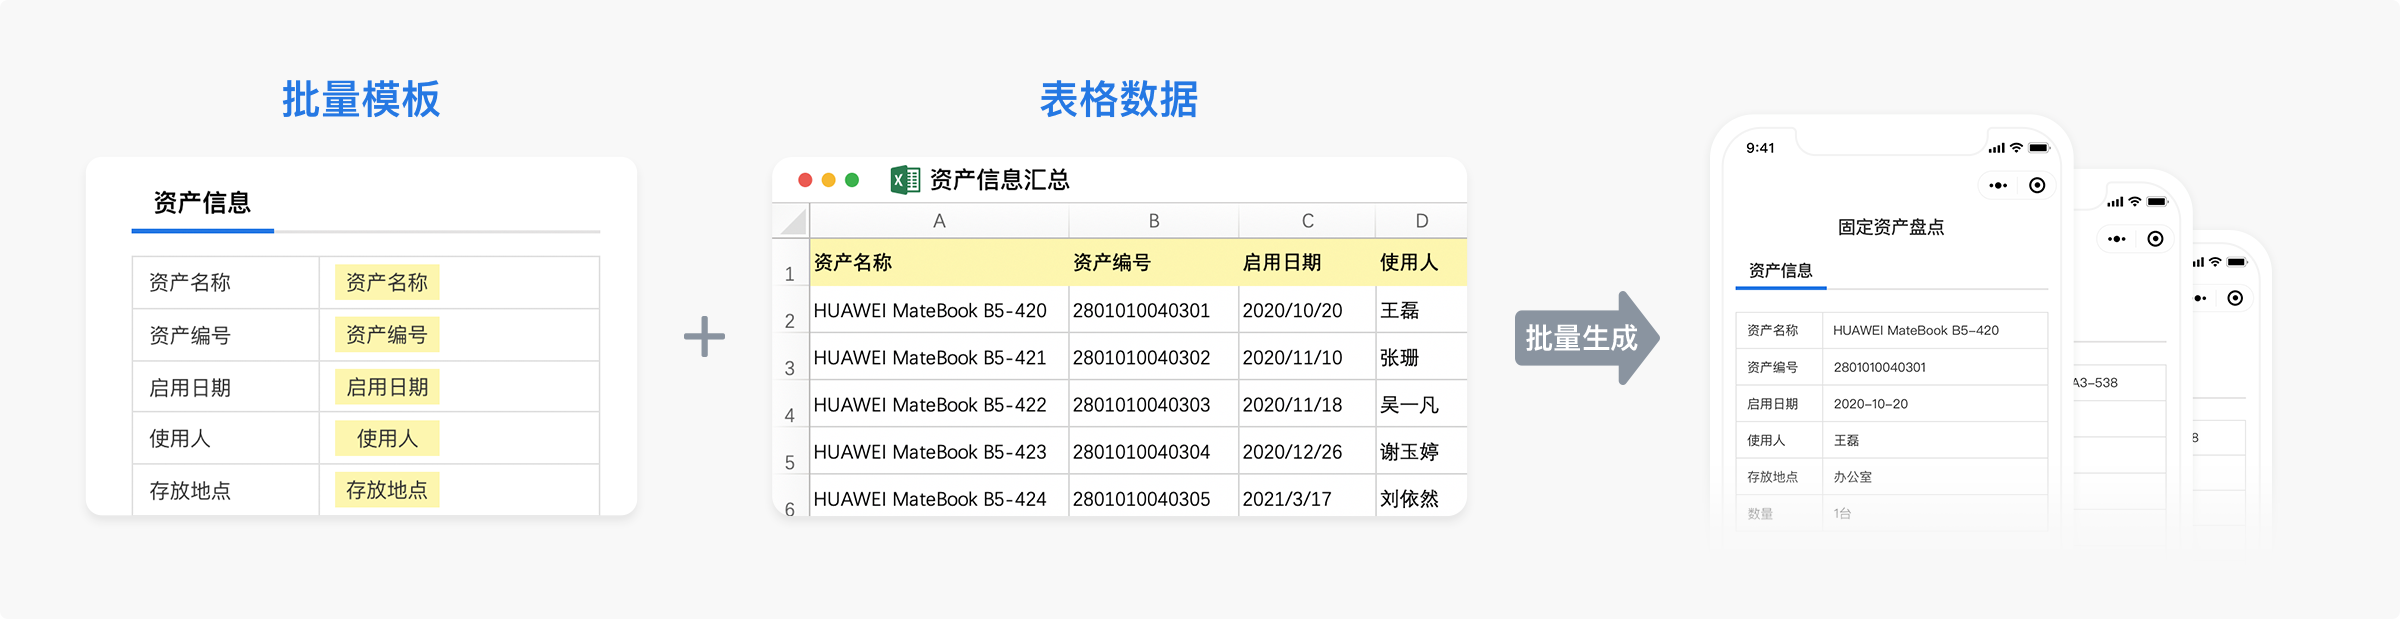Select row 2 header in spreadsheet
This screenshot has width=2400, height=619.
point(790,321)
